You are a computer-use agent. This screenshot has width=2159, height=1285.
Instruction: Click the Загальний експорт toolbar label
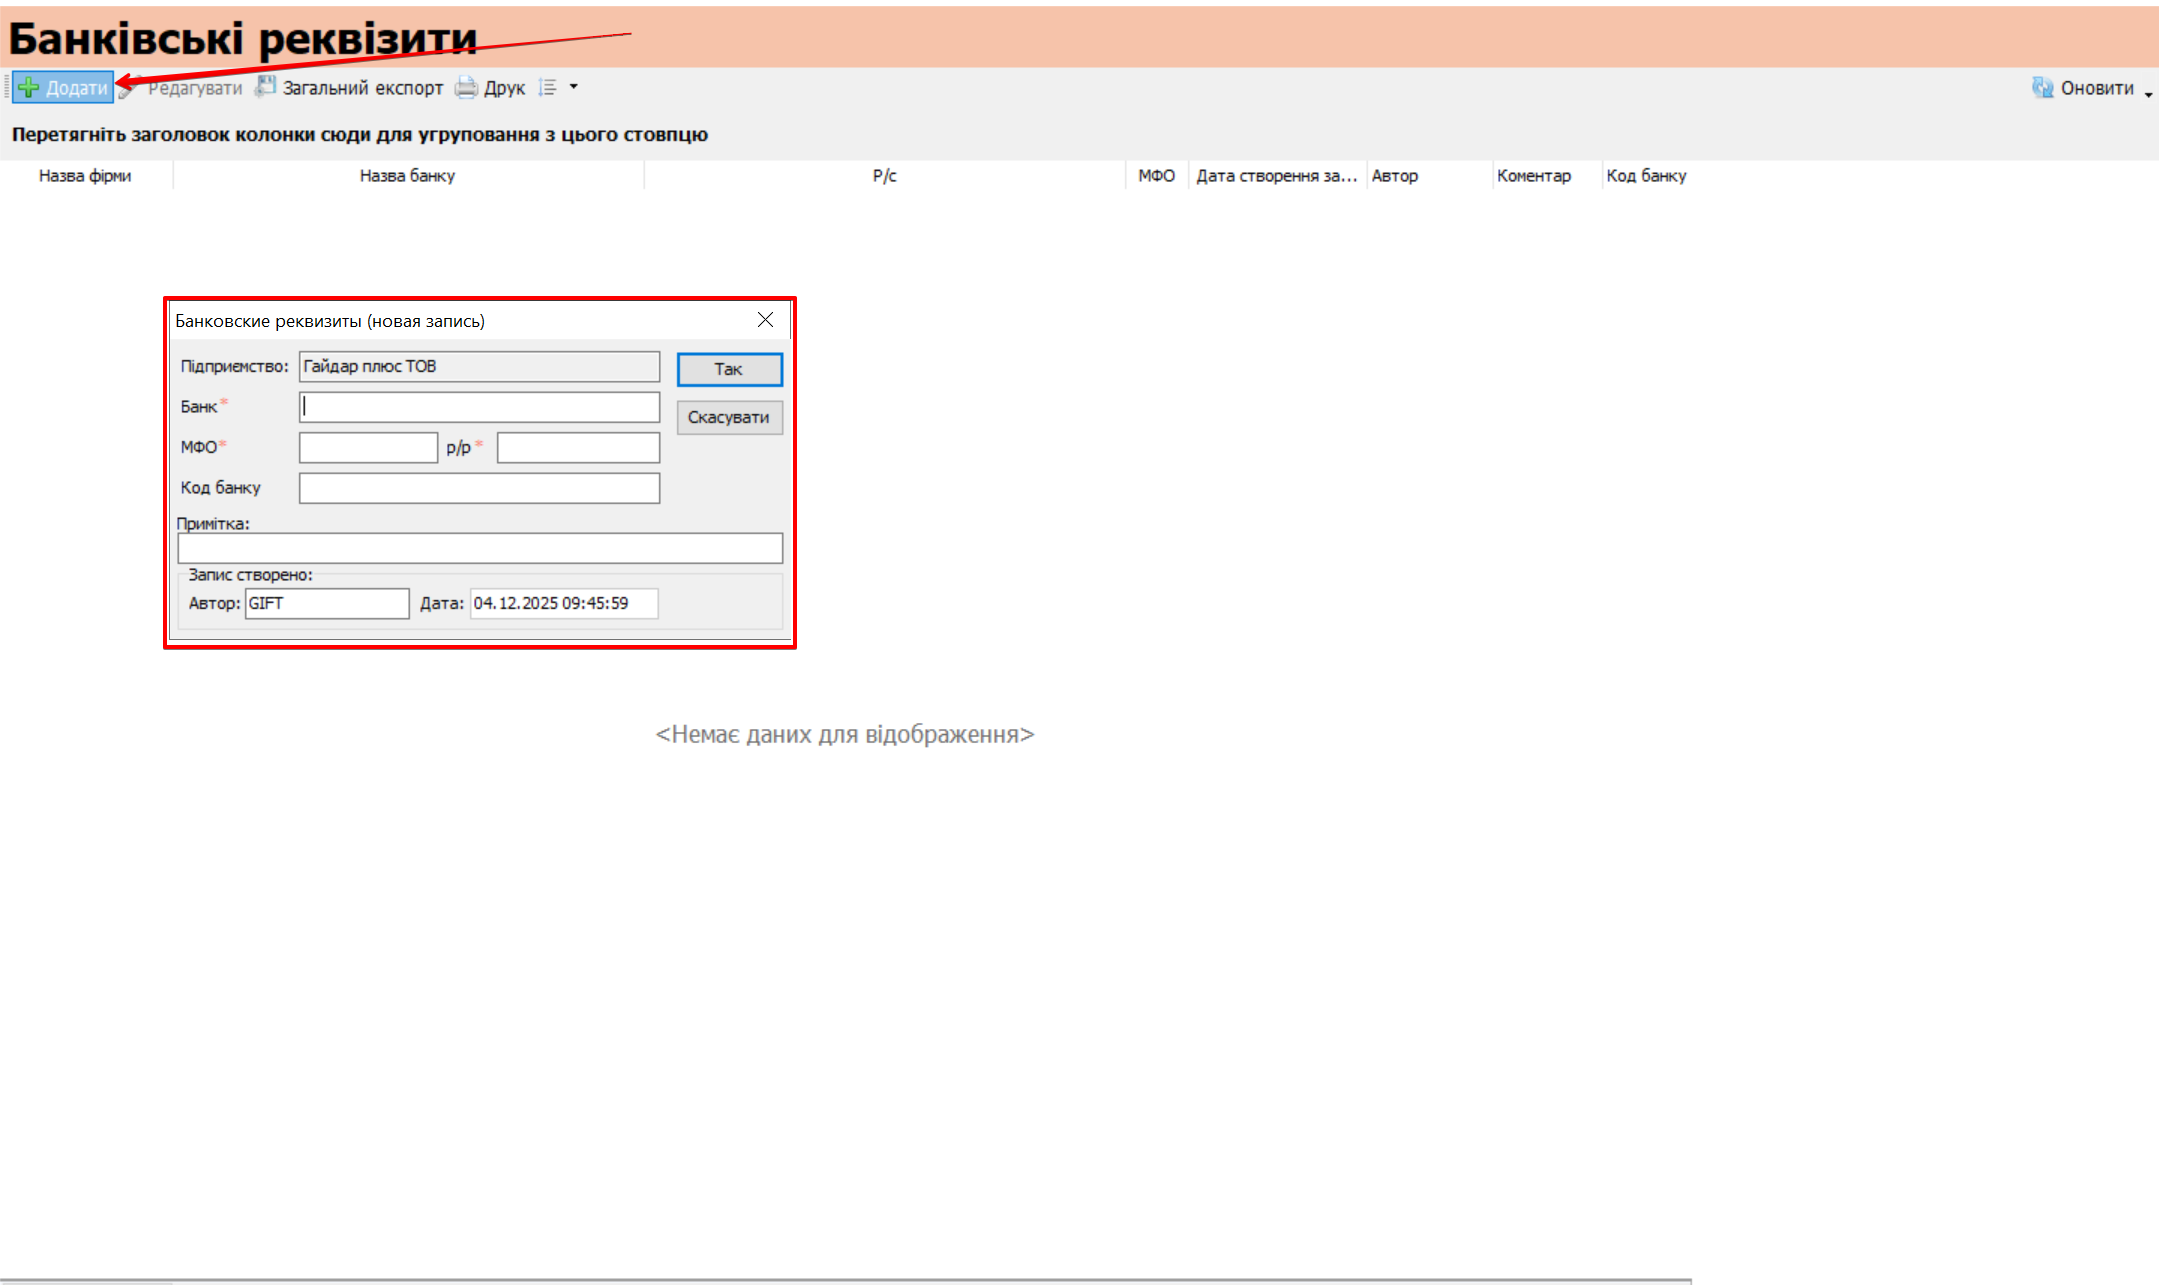362,88
